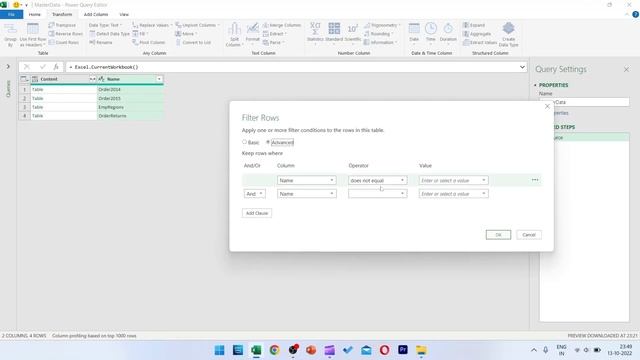
Task: Click the Order2014 cell
Action: [130, 90]
